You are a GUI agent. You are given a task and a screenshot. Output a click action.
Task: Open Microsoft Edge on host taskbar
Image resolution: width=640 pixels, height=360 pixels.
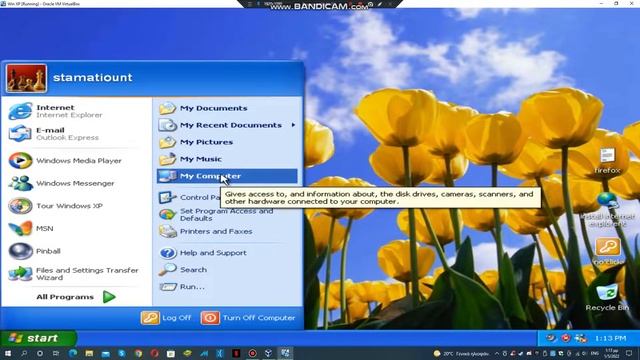73,353
